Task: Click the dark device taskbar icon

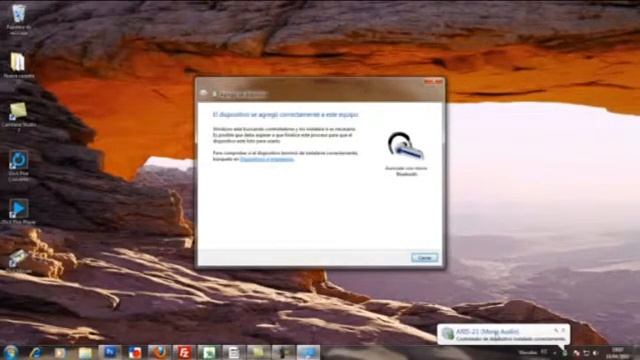Action: [x=284, y=352]
